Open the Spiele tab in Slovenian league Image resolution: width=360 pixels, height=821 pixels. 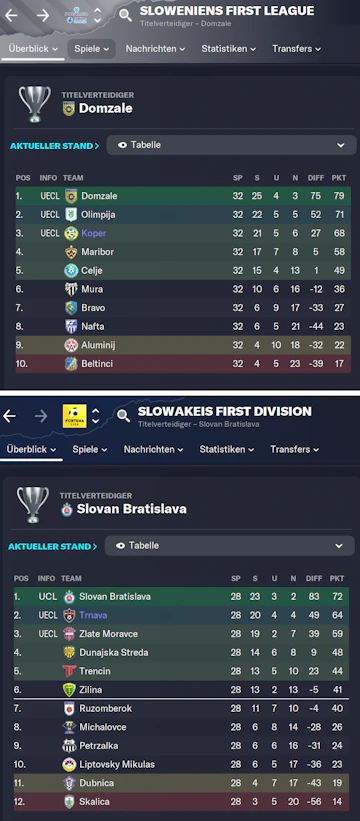pos(91,49)
